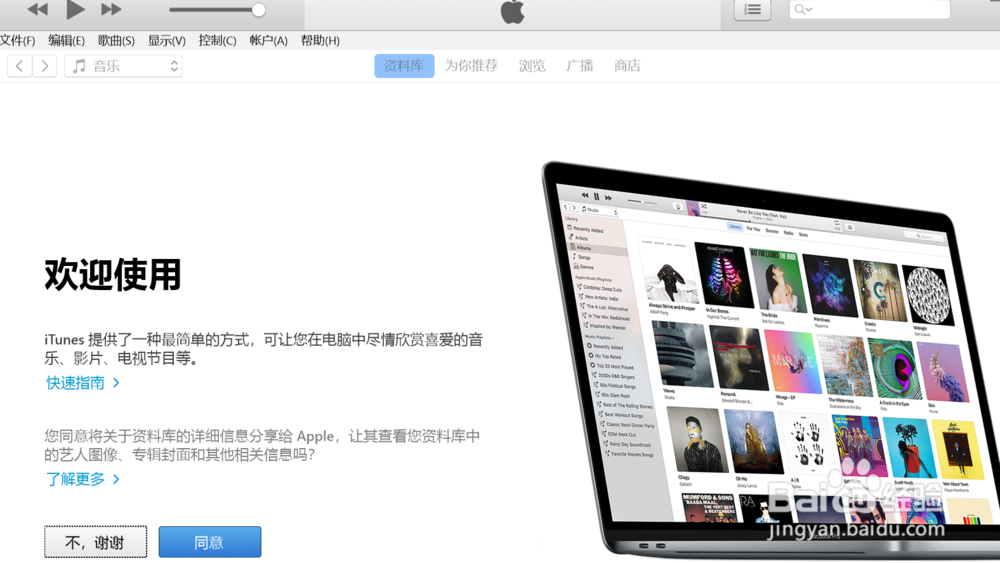Click the search field
The image size is (1000, 563).
[870, 10]
